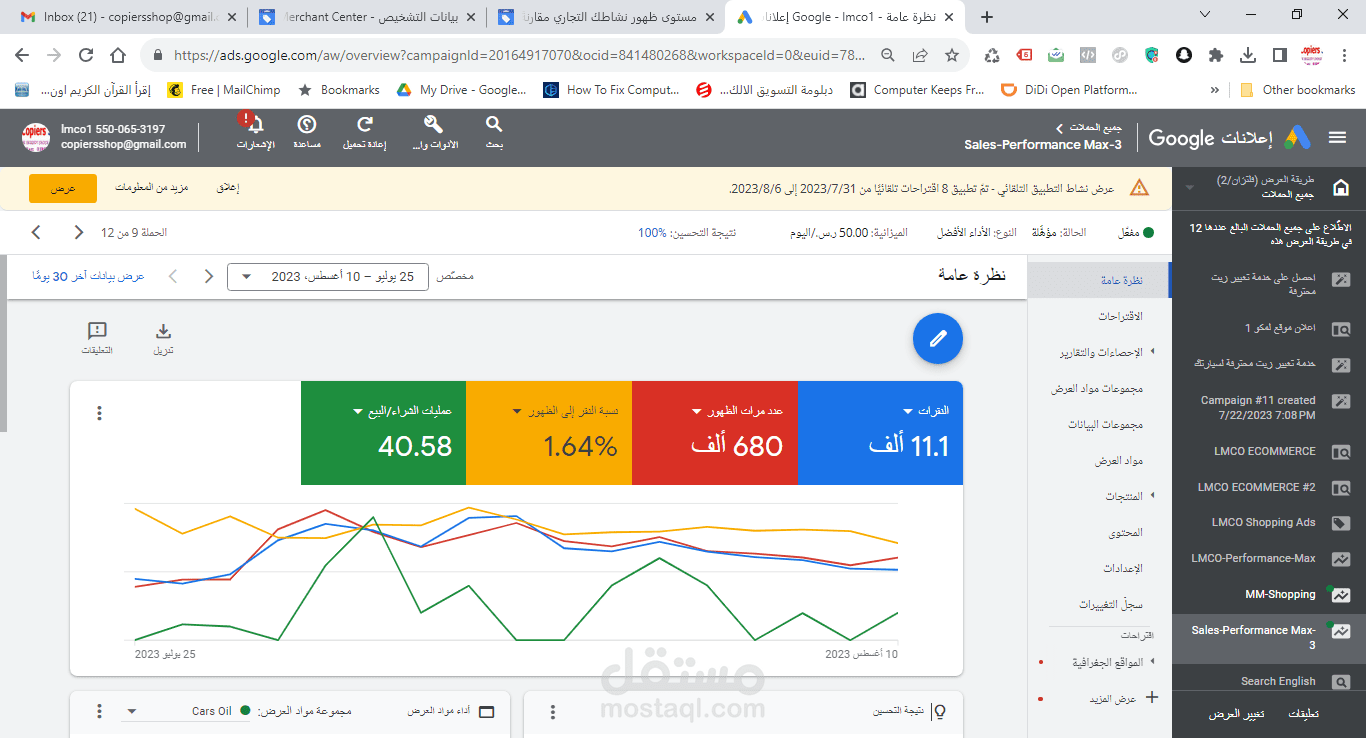
Task: Expand the Geographic locations nav item
Action: (x=1108, y=662)
